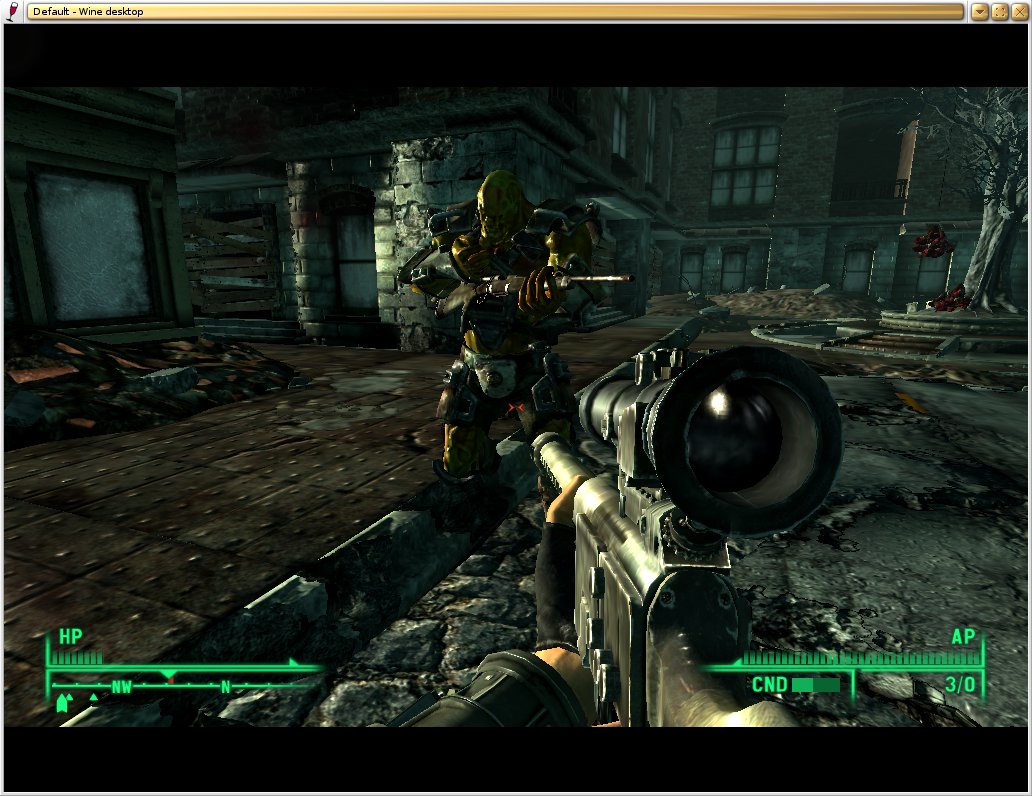
Task: Click the red crosshair reticle
Action: (x=516, y=409)
